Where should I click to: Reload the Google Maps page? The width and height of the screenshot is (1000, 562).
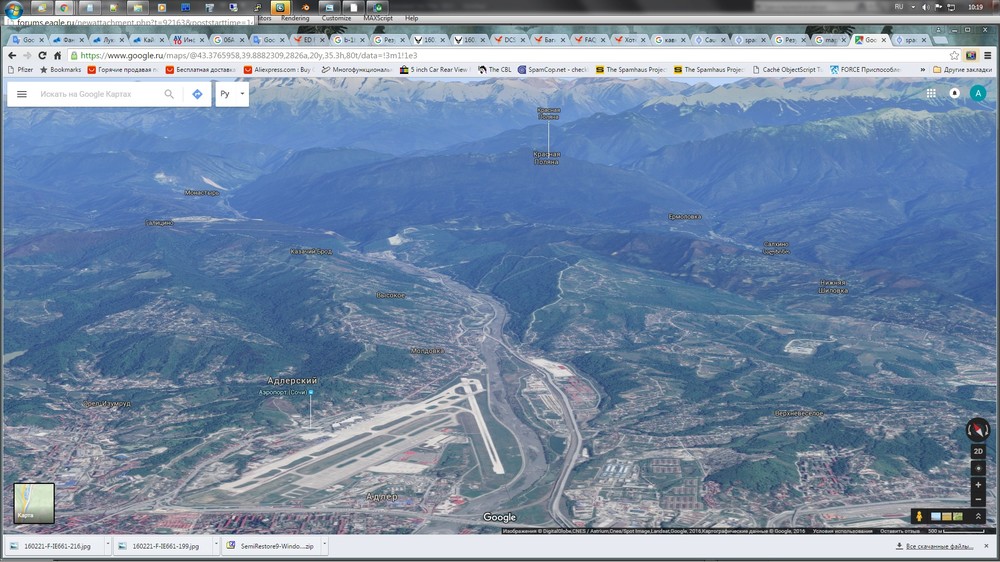[42, 55]
